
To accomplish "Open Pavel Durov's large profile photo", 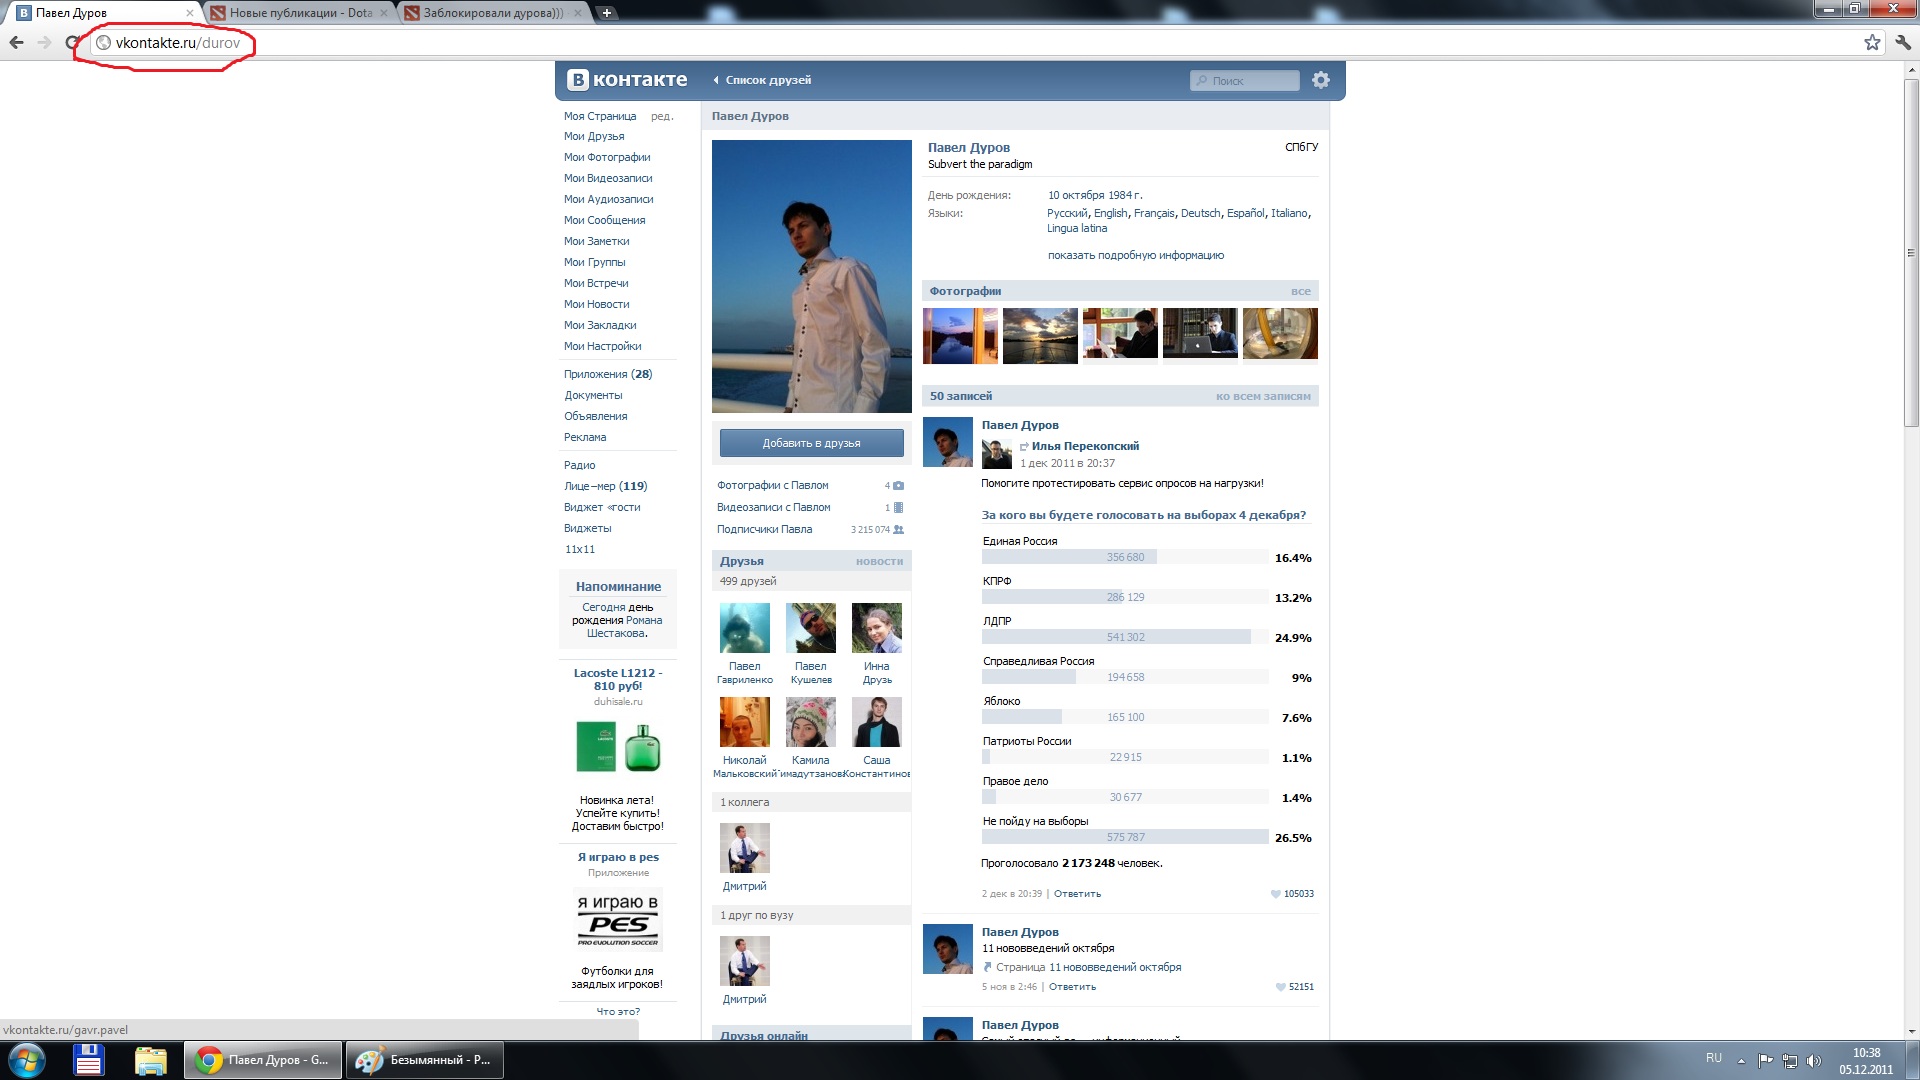I will [x=812, y=276].
